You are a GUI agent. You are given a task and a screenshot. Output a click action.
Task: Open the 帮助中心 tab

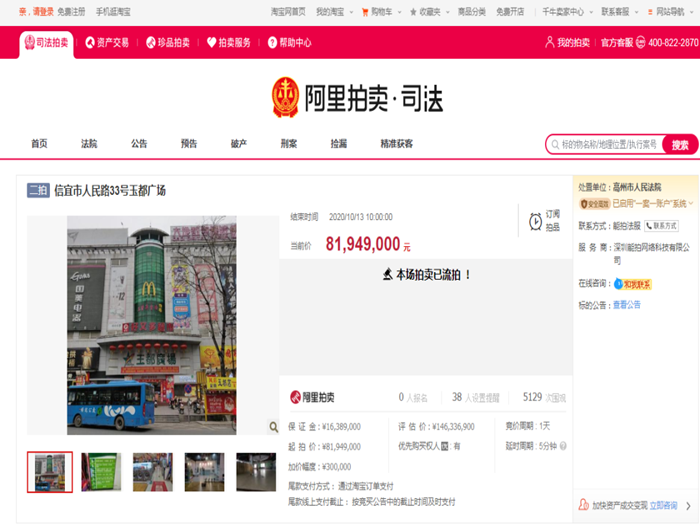(x=289, y=43)
